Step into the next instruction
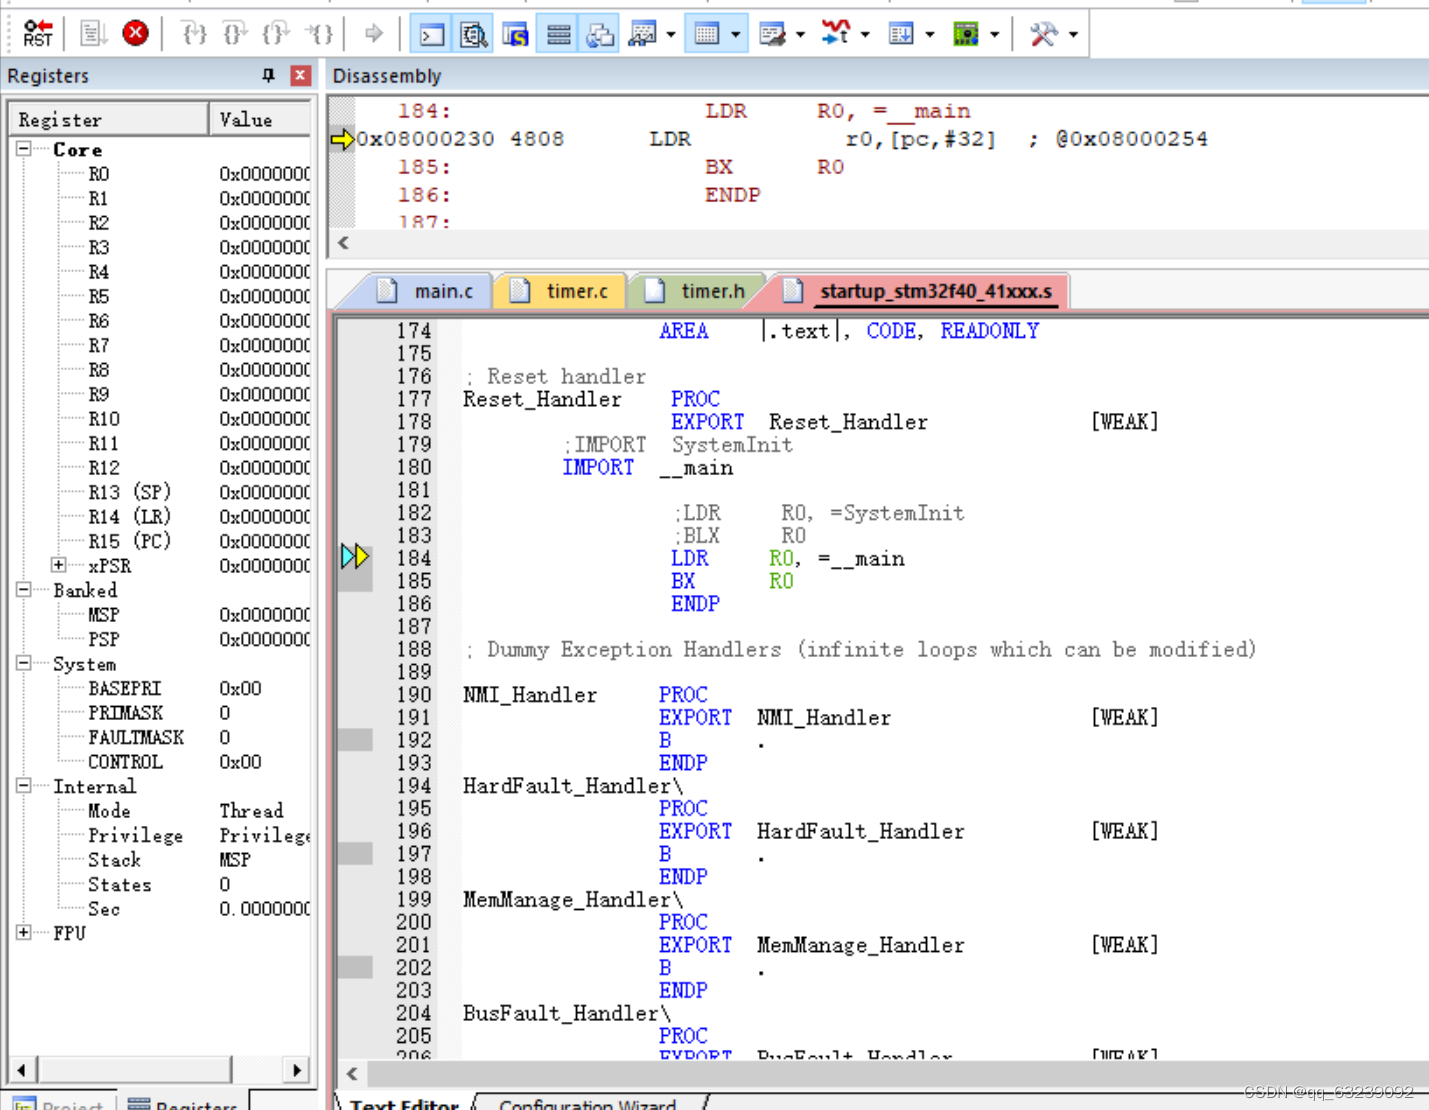Image resolution: width=1429 pixels, height=1110 pixels. pos(194,33)
